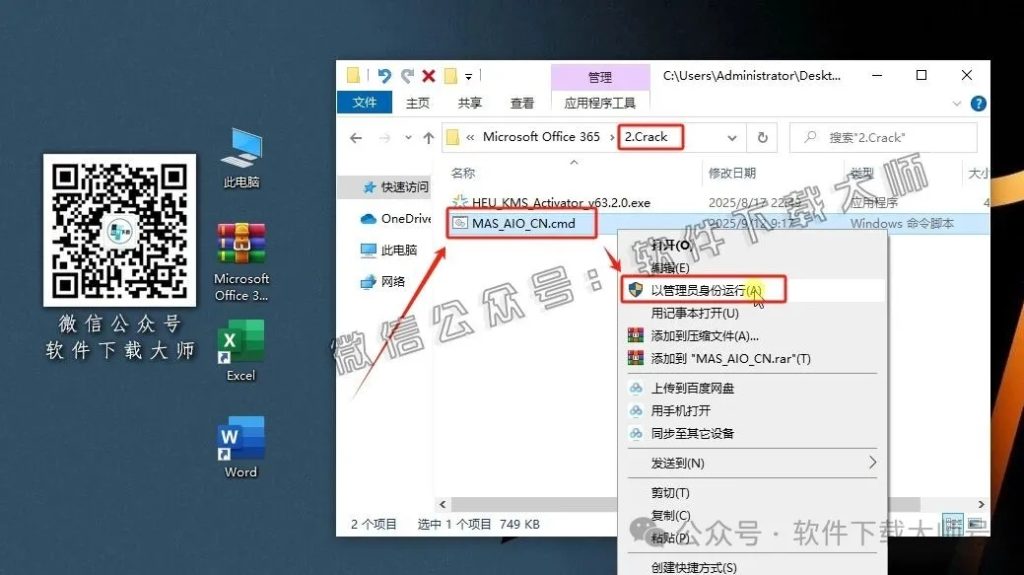Open the 文件 ribbon tab

click(364, 103)
